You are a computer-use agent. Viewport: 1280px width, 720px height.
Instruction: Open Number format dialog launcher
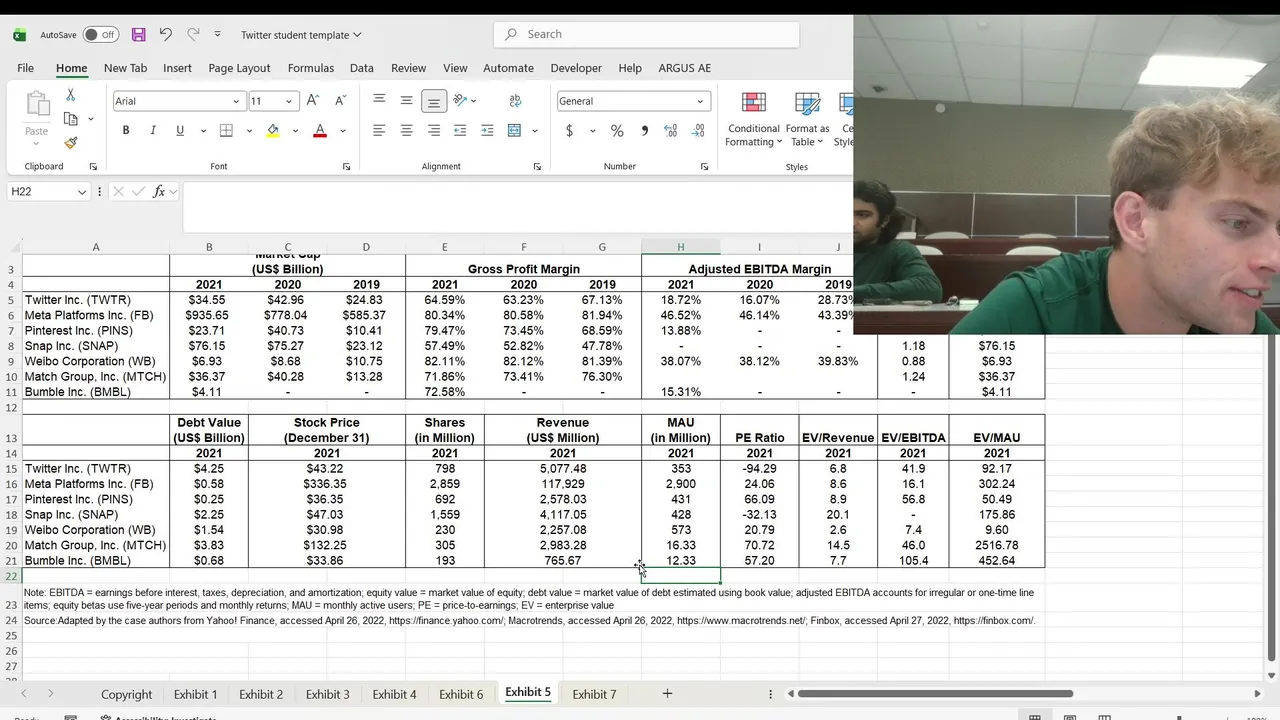pos(706,167)
